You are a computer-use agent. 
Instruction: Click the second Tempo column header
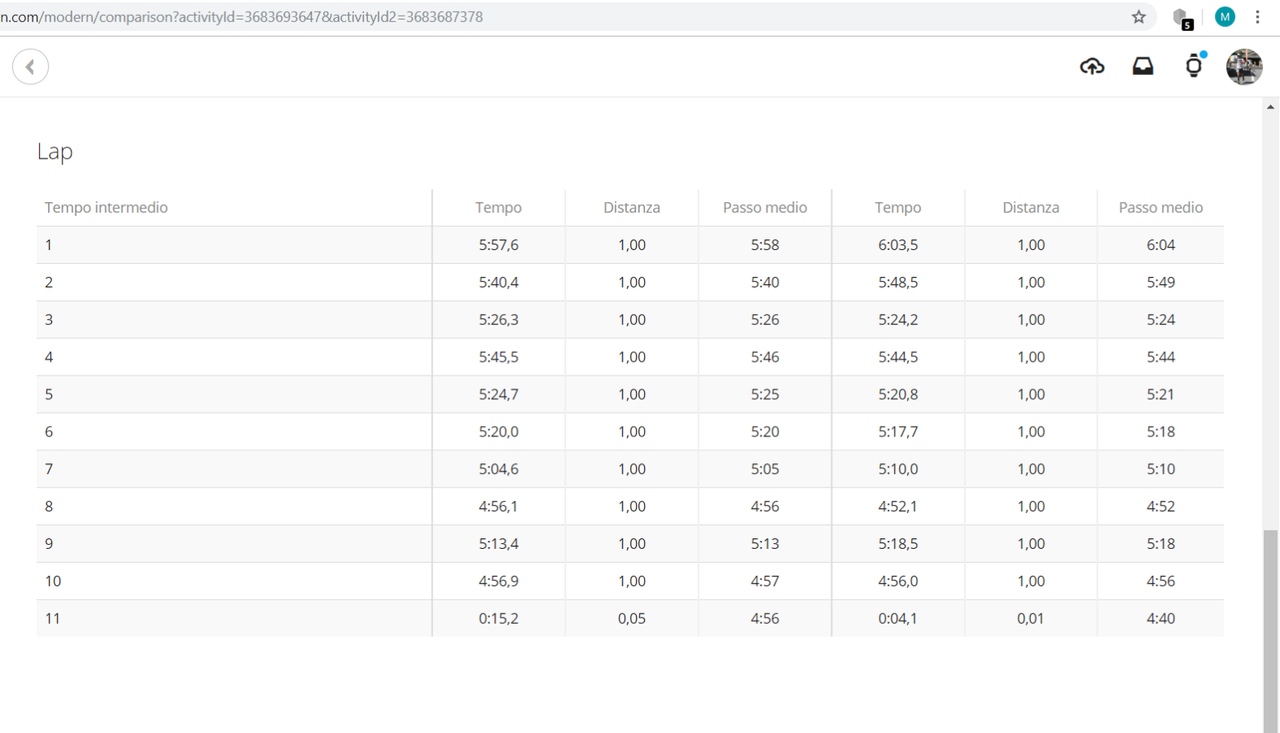[x=897, y=207]
